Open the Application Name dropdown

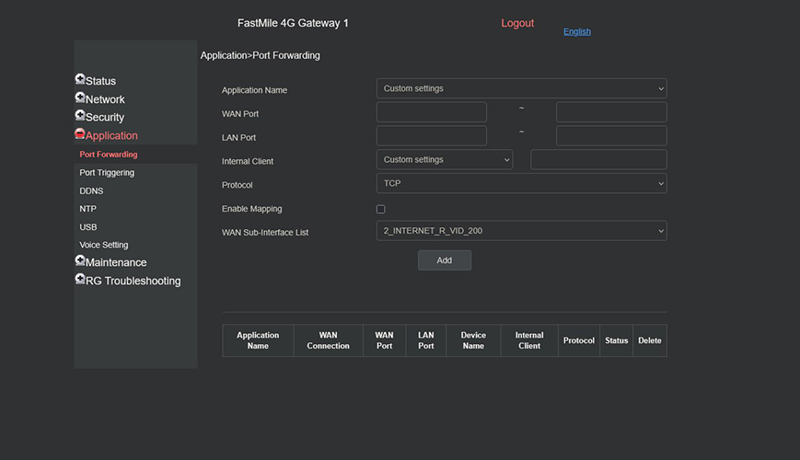click(521, 89)
